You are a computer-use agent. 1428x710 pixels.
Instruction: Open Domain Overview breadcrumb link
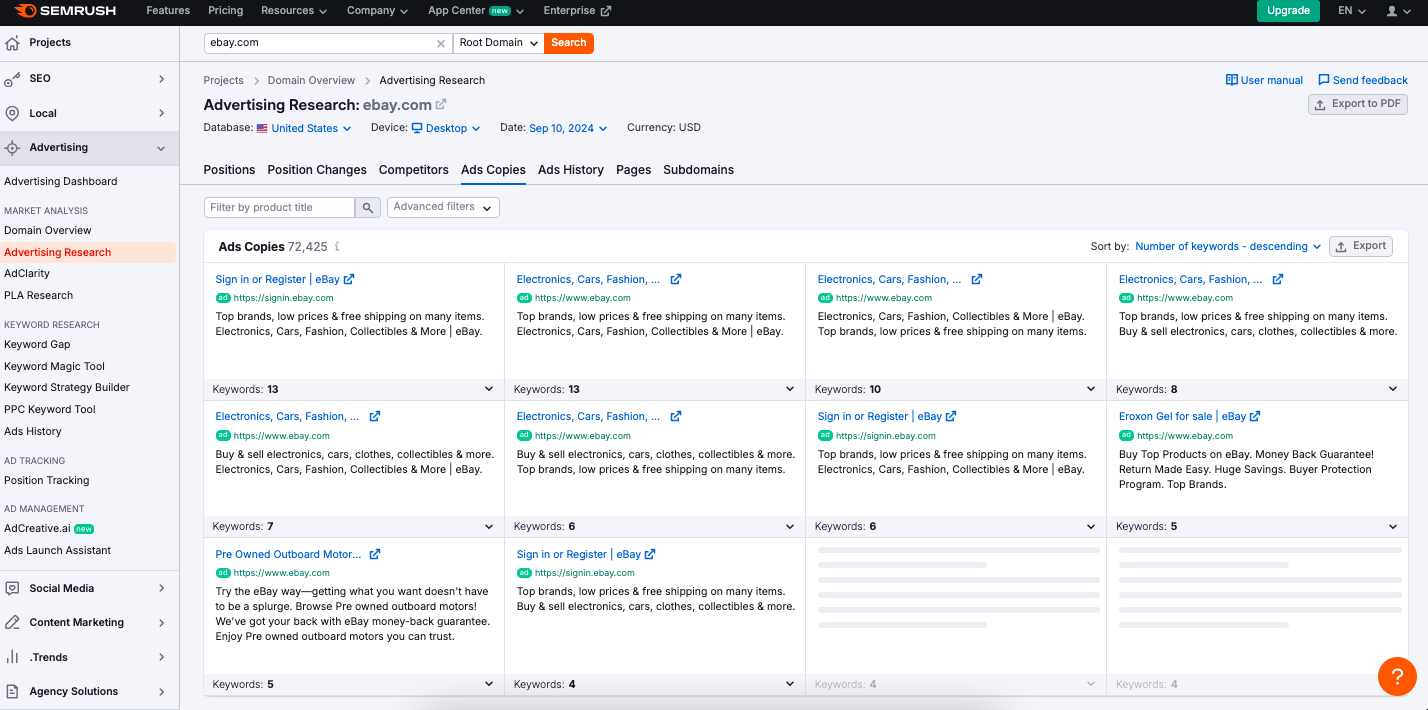click(x=311, y=80)
